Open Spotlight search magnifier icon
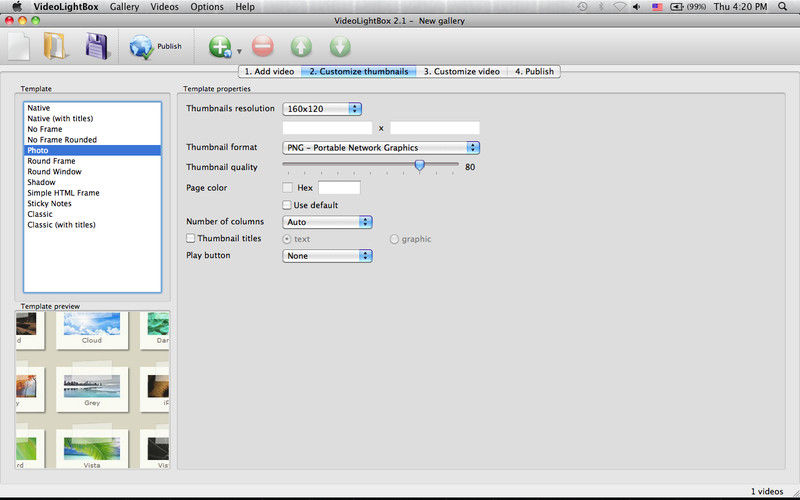The width and height of the screenshot is (800, 500). [x=782, y=7]
